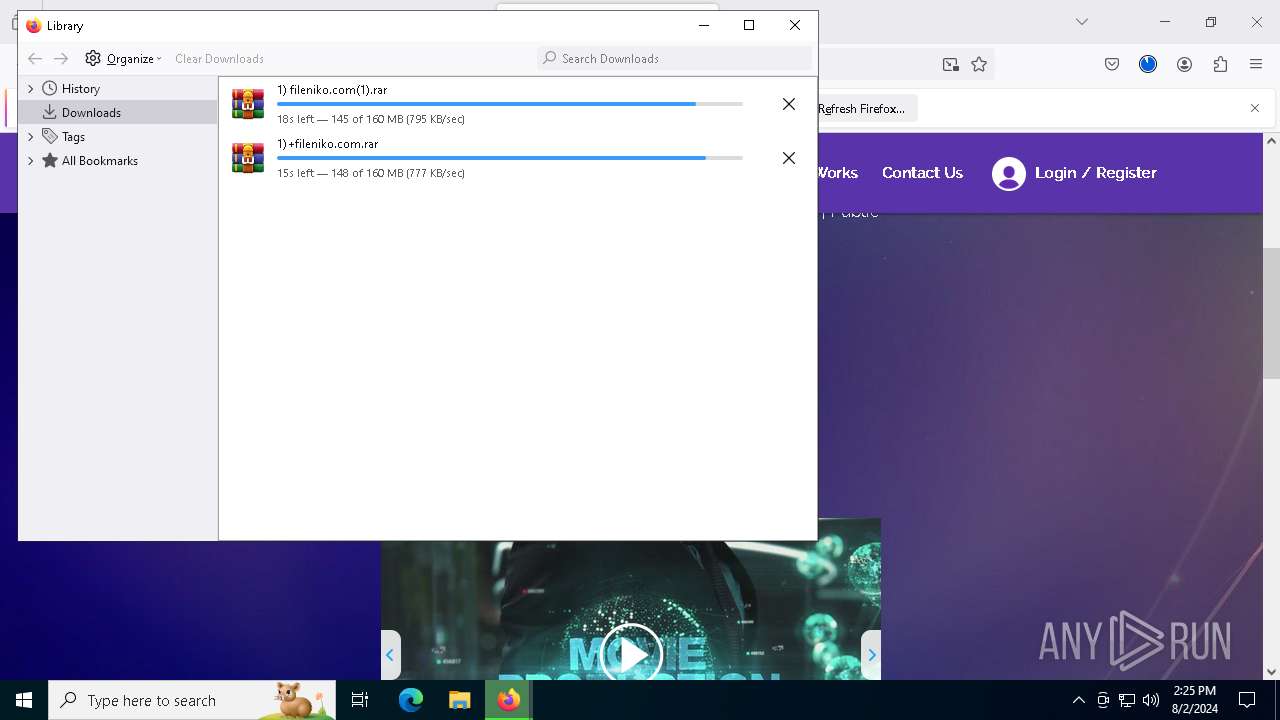Viewport: 1280px width, 720px height.
Task: Minimize the Library window
Action: (704, 25)
